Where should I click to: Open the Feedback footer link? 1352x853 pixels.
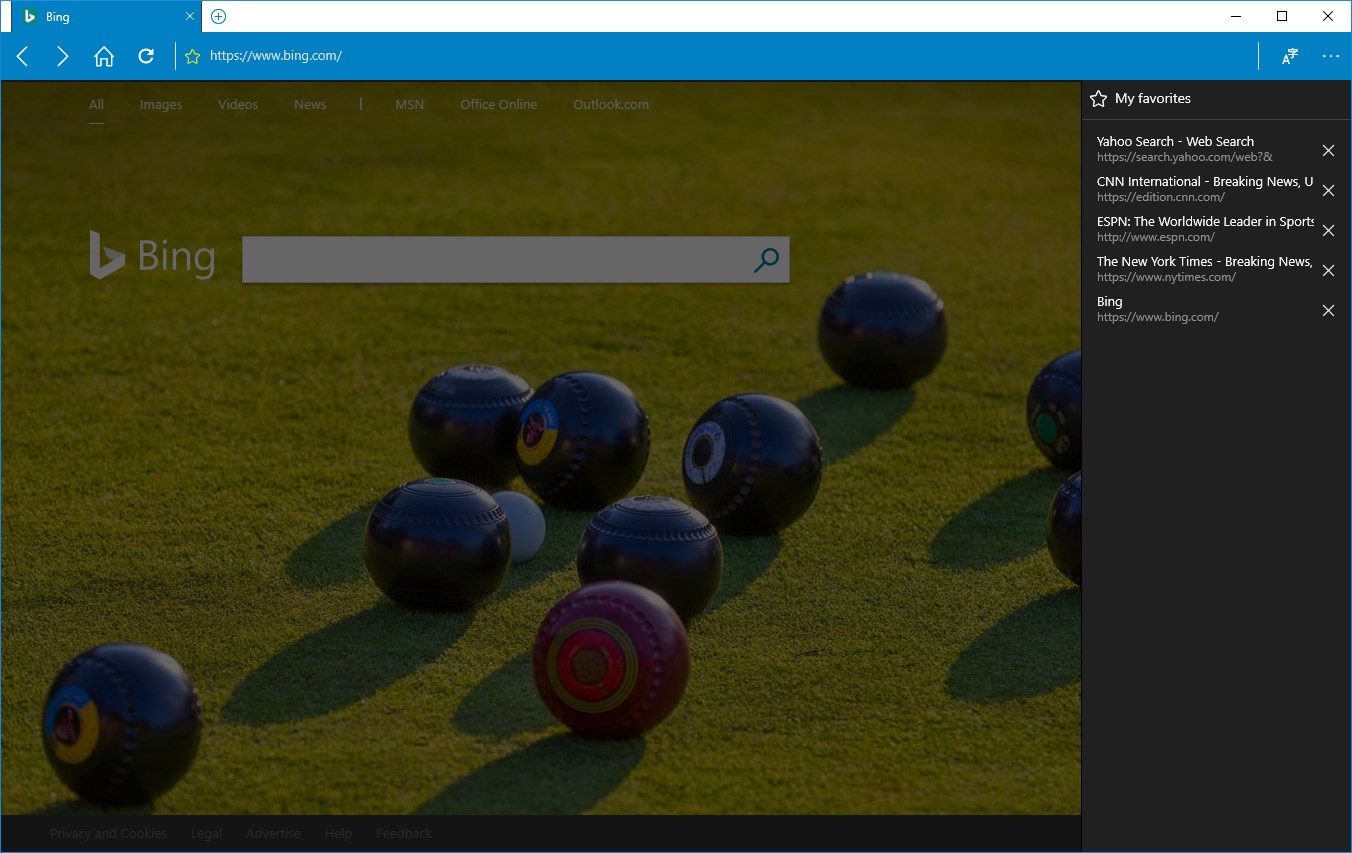[x=404, y=833]
